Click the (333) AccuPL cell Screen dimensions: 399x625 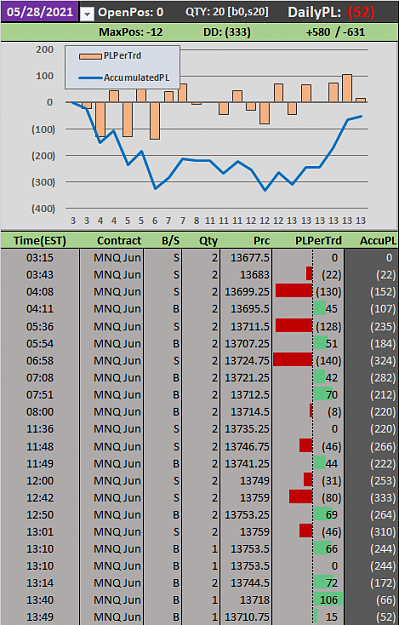pos(371,498)
